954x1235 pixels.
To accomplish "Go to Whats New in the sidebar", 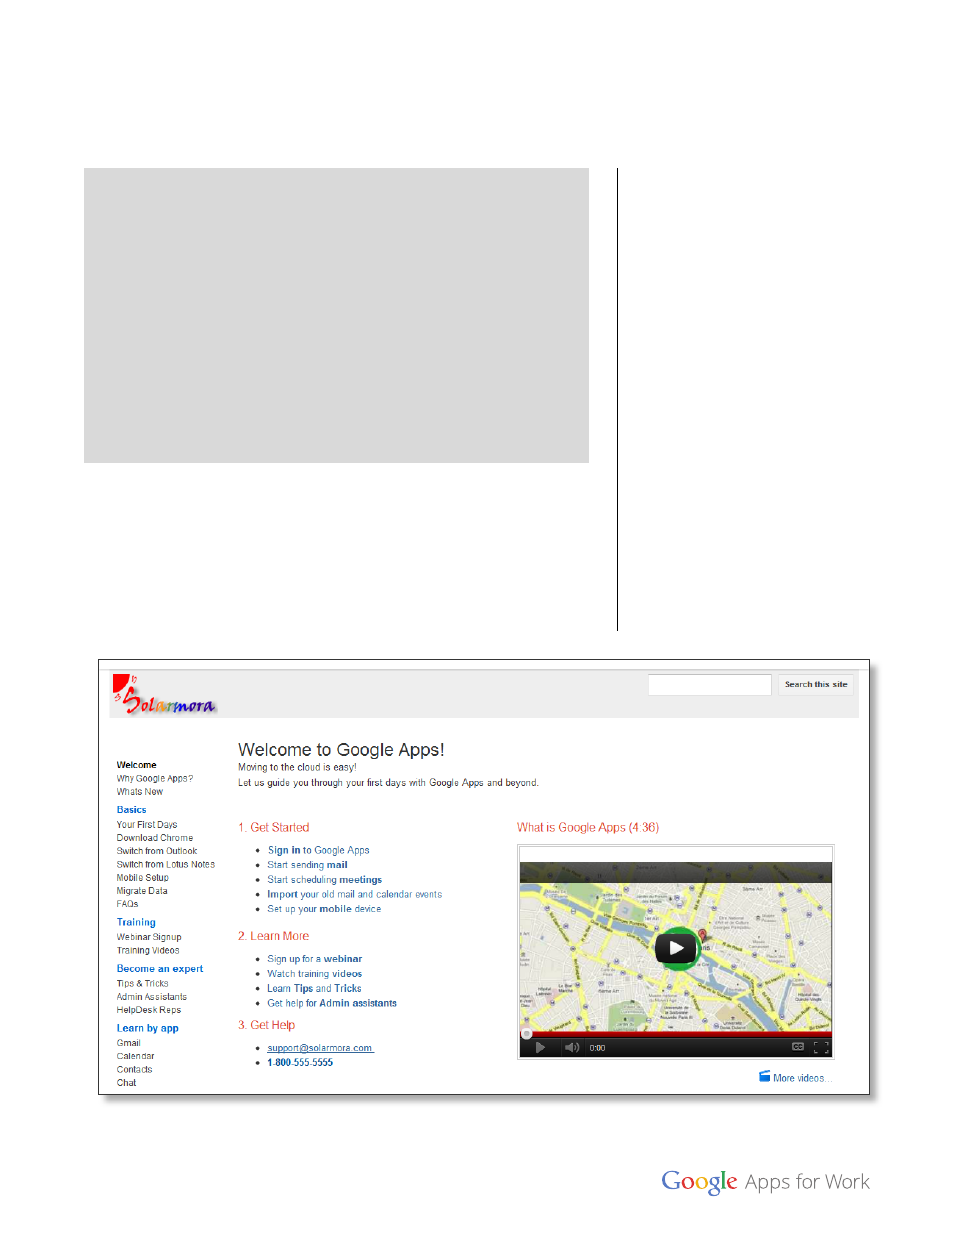I will [140, 791].
